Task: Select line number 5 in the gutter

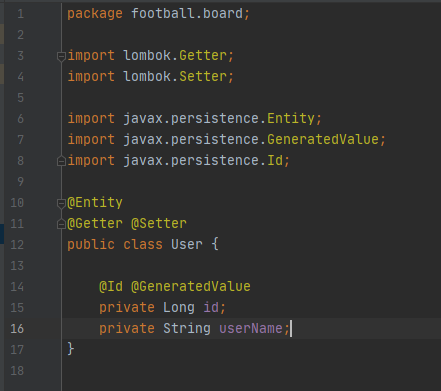Action: 20,98
